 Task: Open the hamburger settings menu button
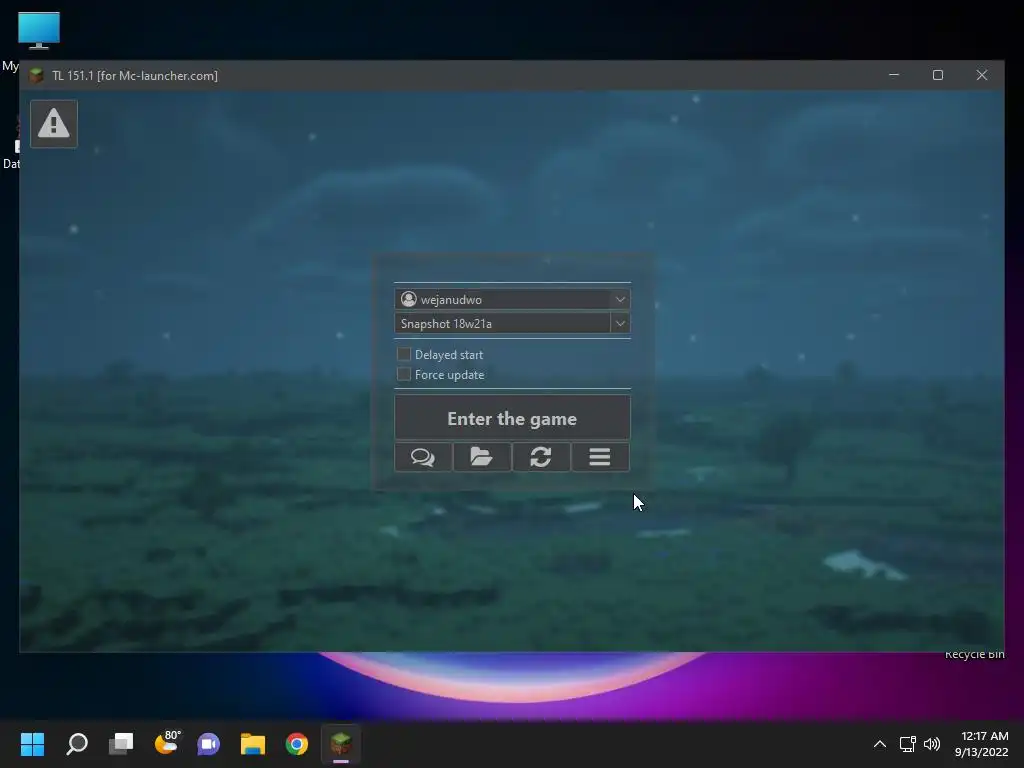click(600, 456)
